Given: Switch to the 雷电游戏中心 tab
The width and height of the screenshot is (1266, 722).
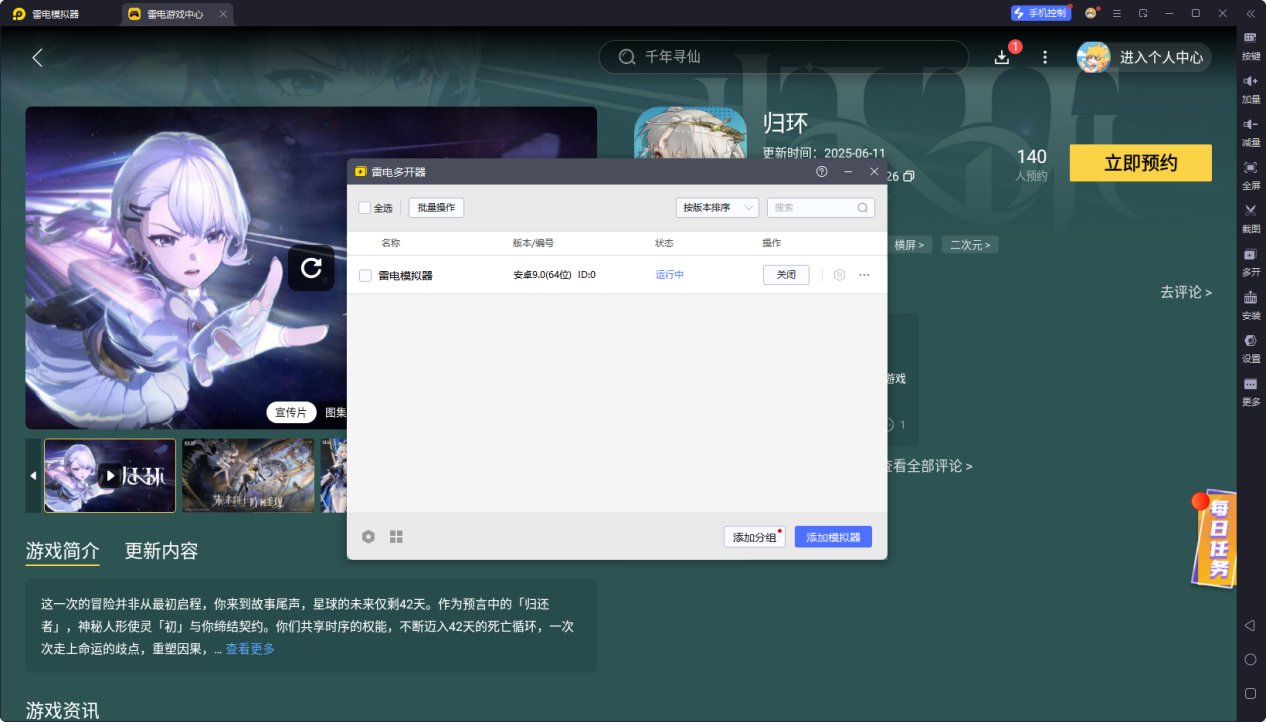Looking at the screenshot, I should (x=178, y=14).
